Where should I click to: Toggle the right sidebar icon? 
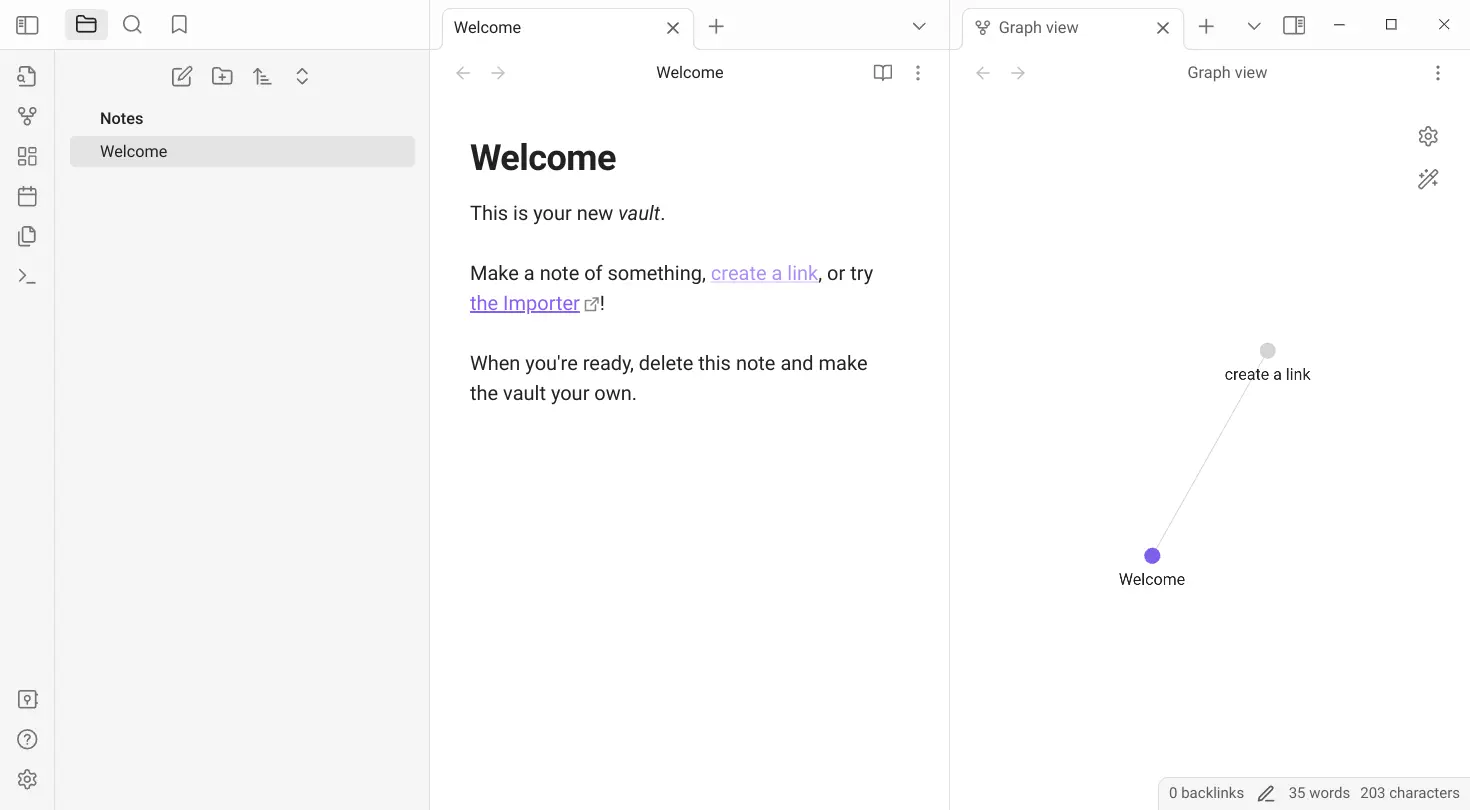click(x=1294, y=26)
